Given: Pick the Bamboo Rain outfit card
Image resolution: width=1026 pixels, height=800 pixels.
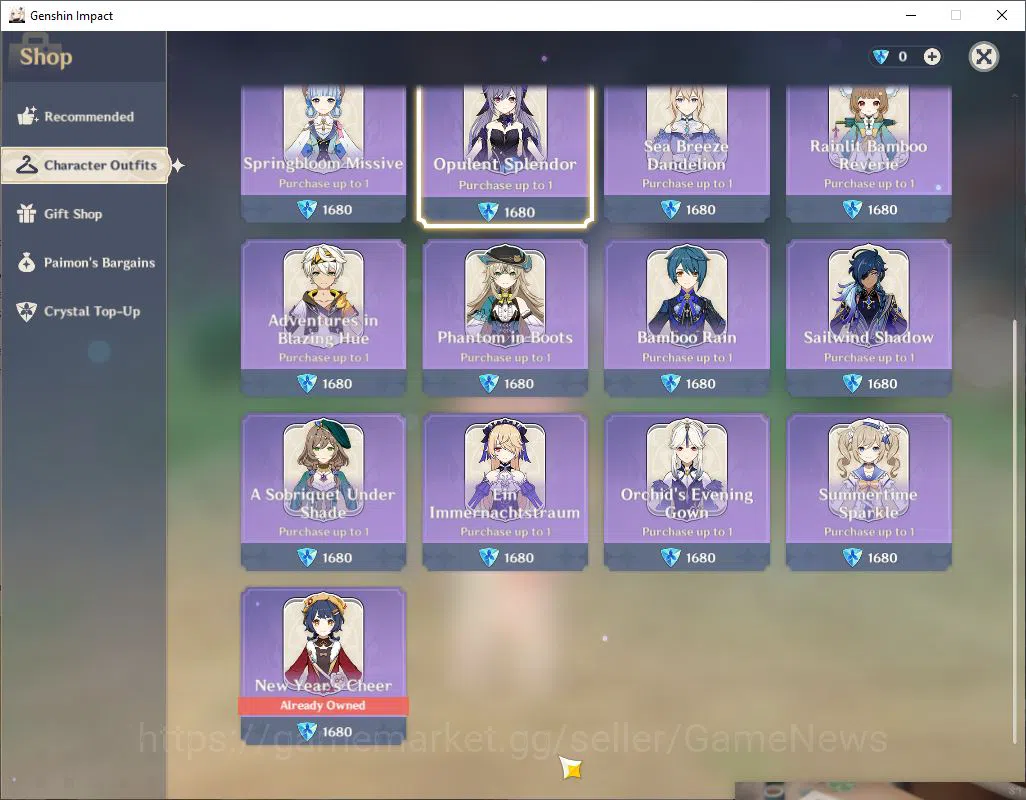Looking at the screenshot, I should pyautogui.click(x=686, y=318).
